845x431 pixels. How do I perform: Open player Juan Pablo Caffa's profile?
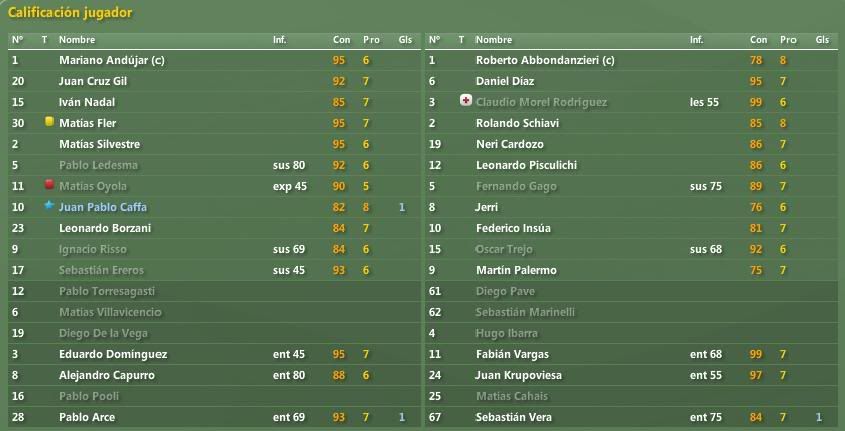tap(102, 207)
